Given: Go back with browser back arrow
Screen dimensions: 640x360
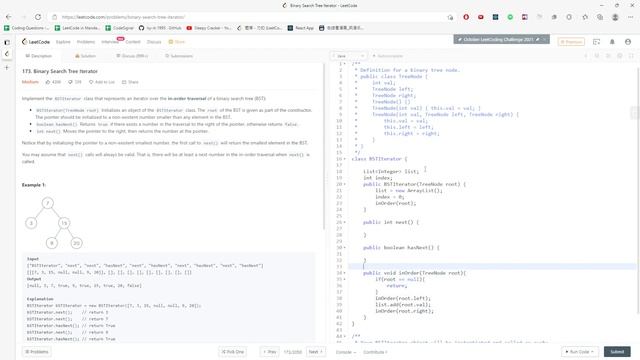Looking at the screenshot, I should (x=9, y=17).
